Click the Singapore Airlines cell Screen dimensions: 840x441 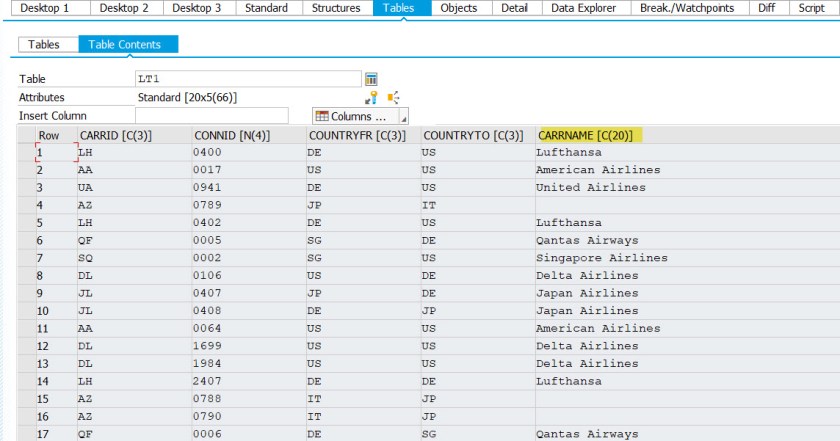601,258
